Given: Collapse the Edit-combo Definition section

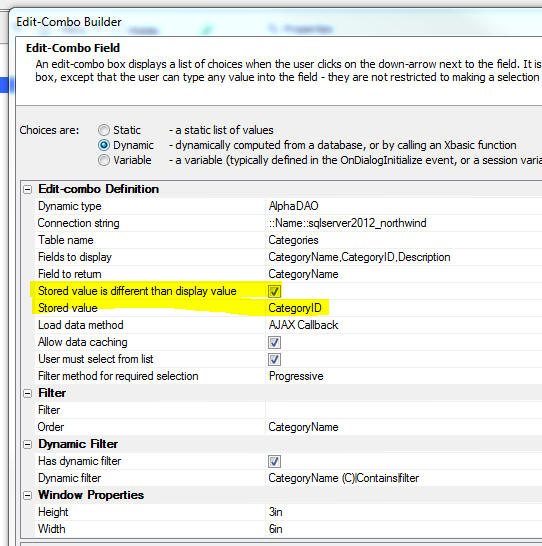Looking at the screenshot, I should (28, 189).
